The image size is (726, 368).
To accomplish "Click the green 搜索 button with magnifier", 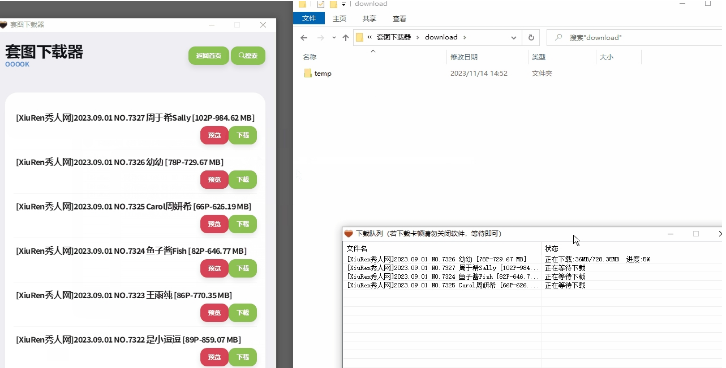I will pos(248,56).
